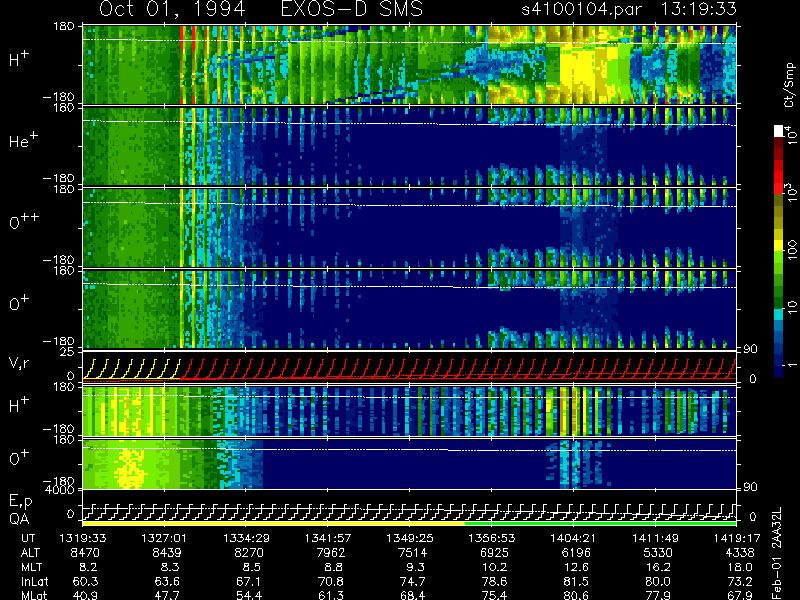Click the 'ALT' axis row label

tap(30, 553)
